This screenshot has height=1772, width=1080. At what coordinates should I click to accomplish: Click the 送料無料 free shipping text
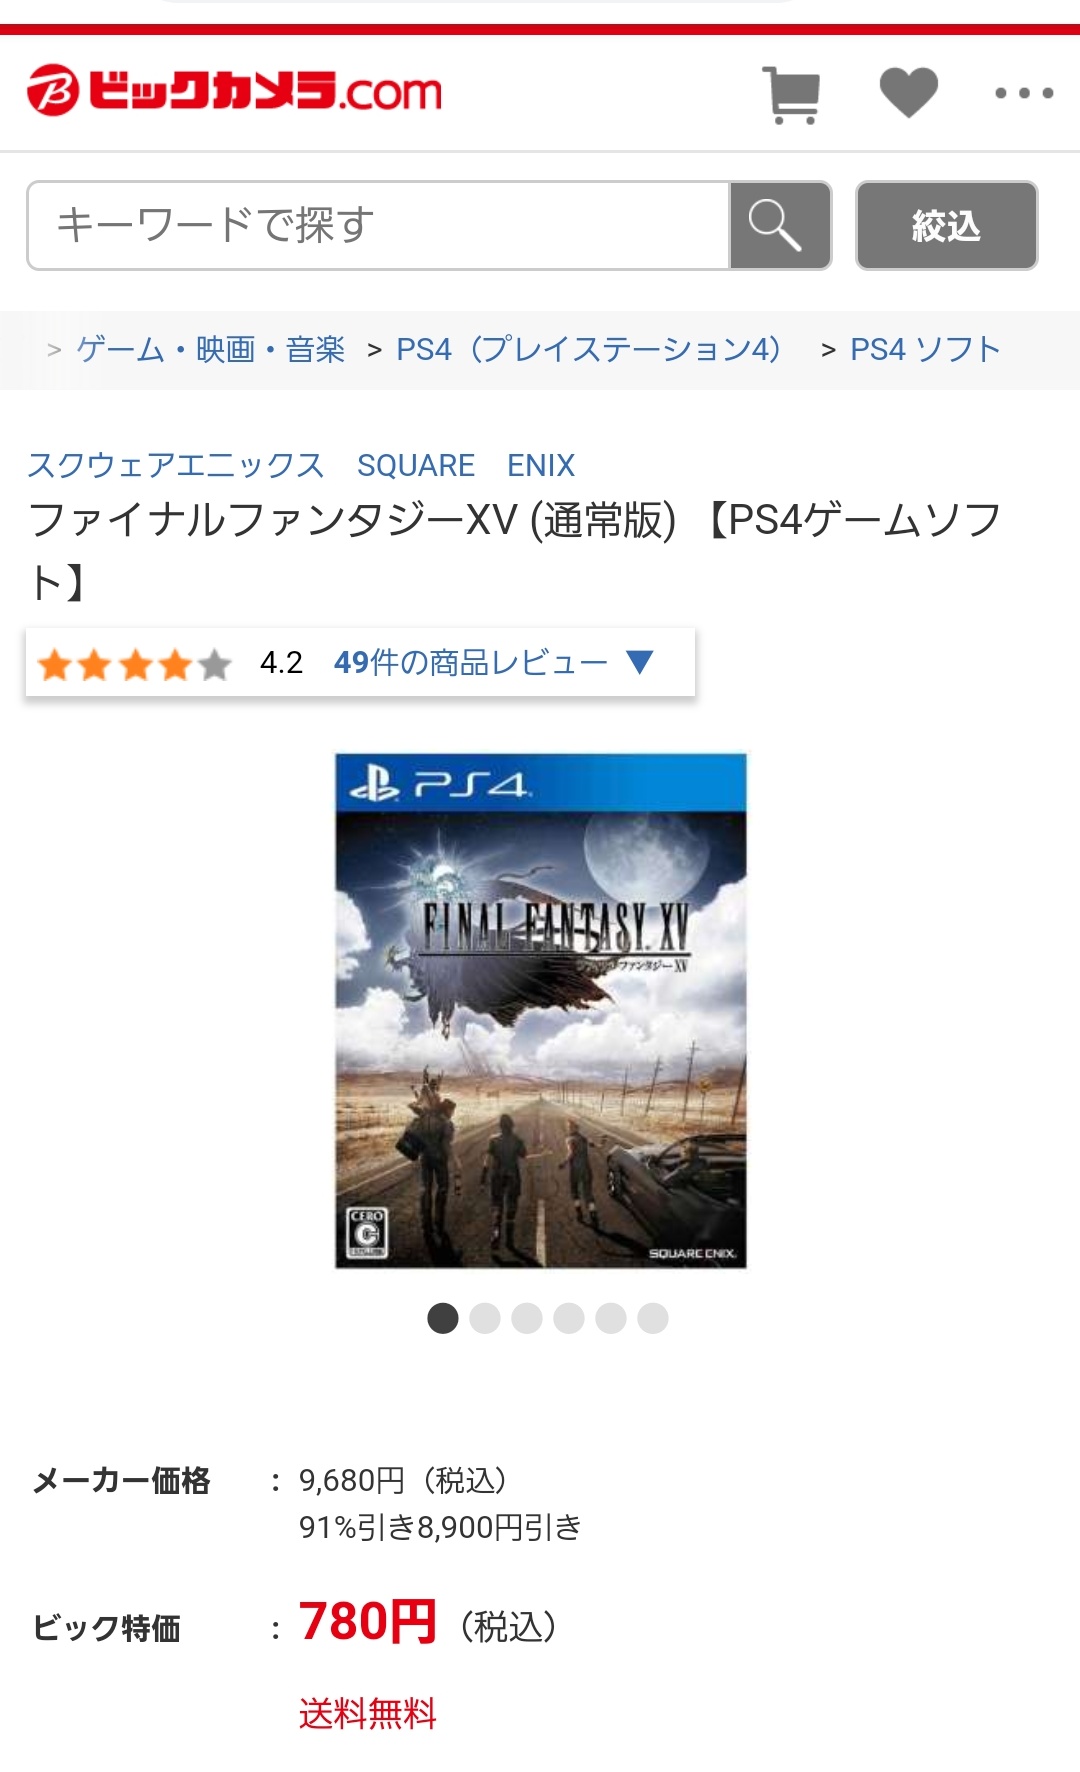[368, 1713]
